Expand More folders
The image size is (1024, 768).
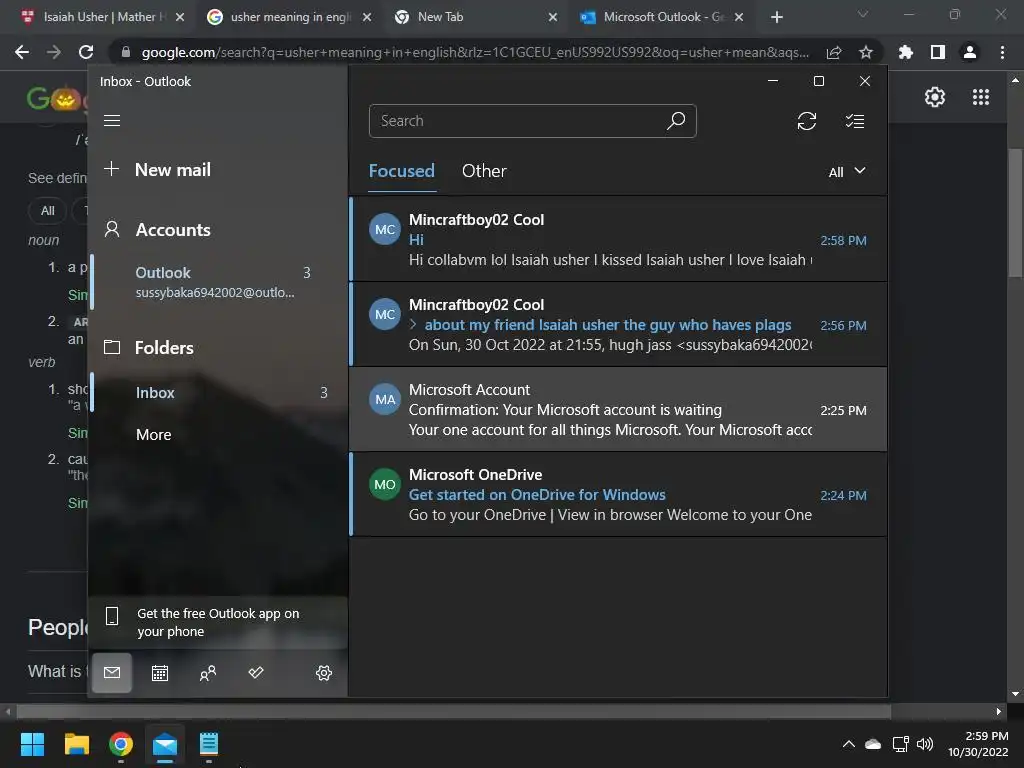153,435
